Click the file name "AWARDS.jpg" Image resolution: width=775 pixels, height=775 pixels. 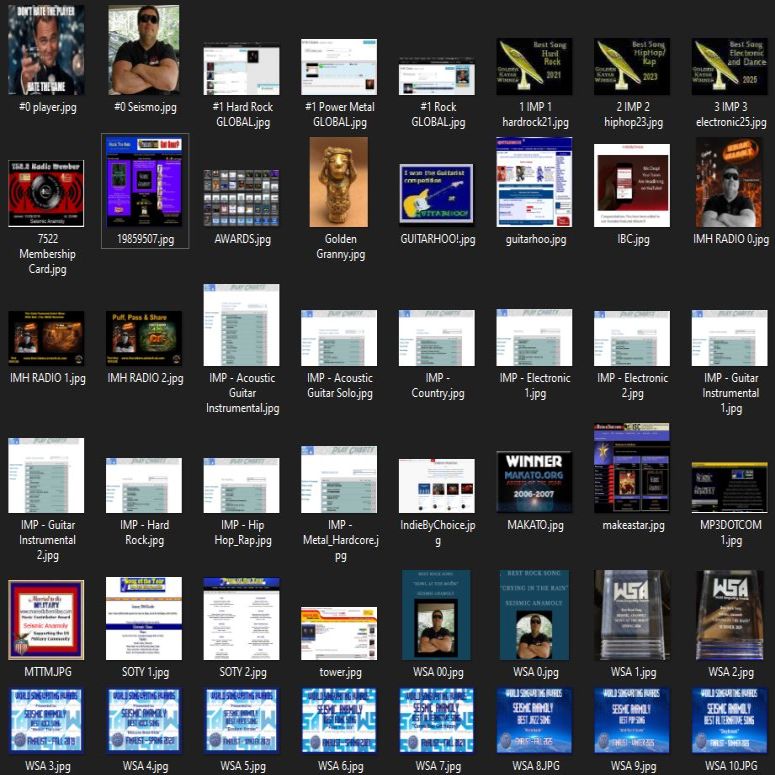[x=243, y=239]
